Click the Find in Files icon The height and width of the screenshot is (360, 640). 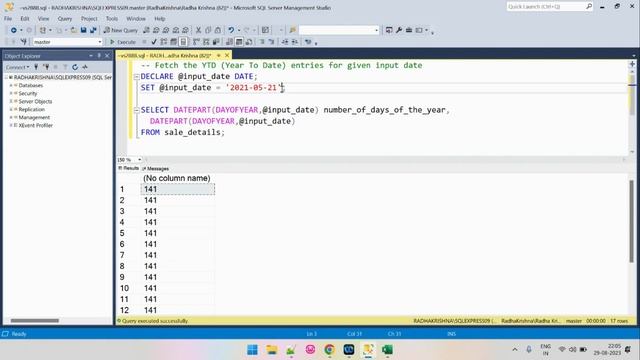[293, 30]
